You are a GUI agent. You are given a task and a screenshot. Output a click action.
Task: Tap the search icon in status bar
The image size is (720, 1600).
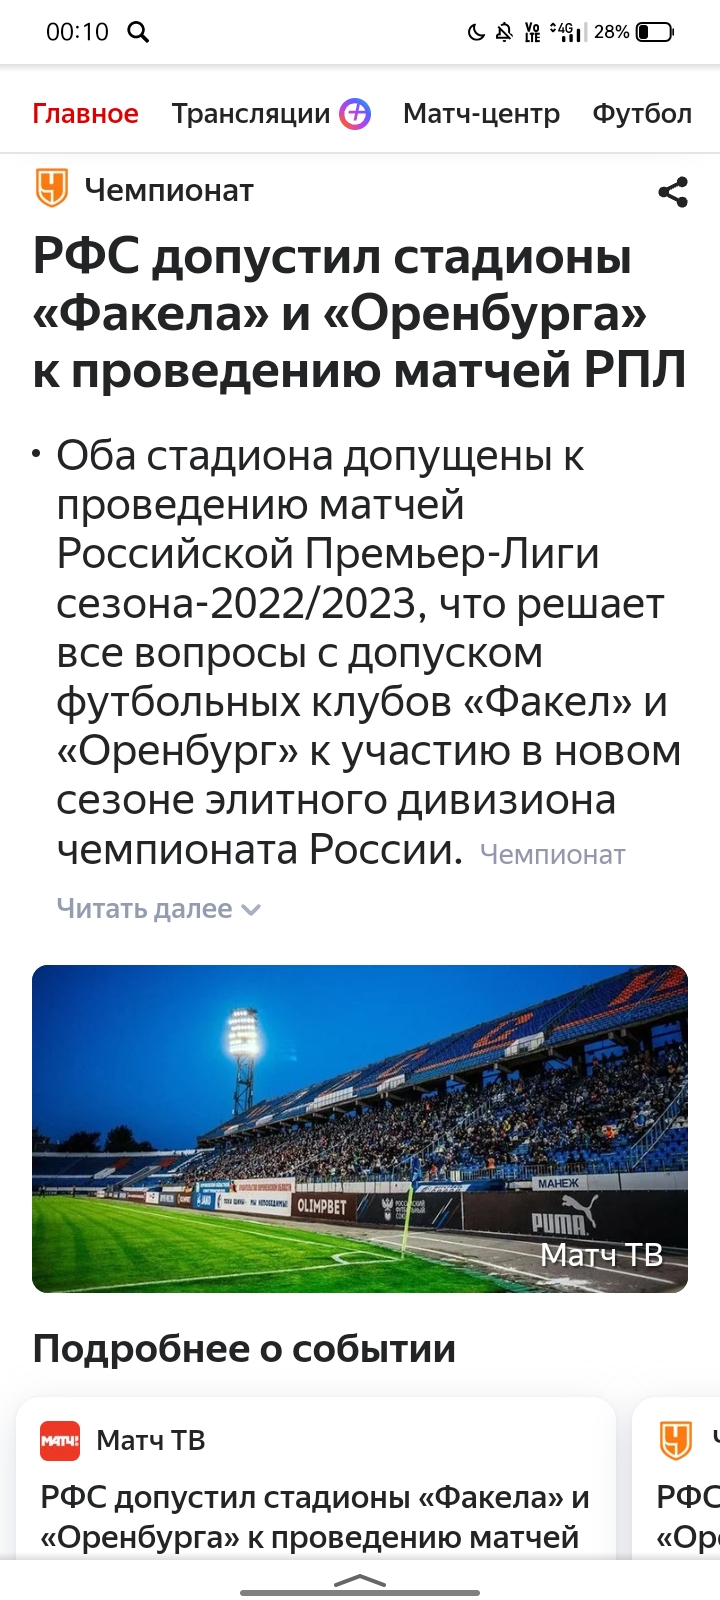138,32
